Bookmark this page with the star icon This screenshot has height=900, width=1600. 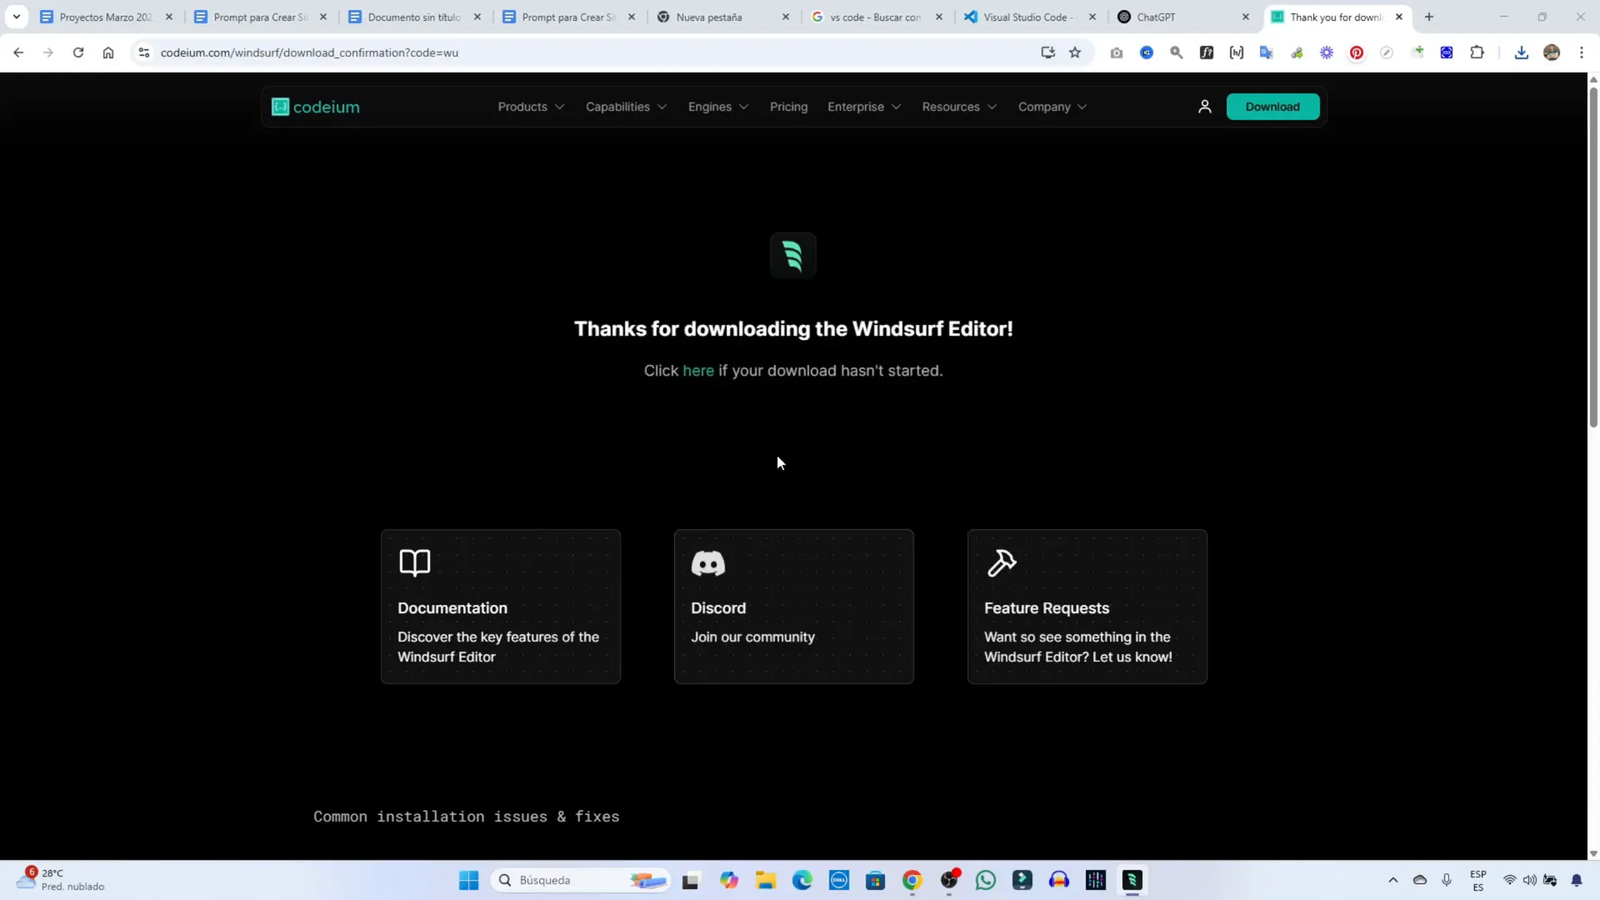pos(1074,52)
